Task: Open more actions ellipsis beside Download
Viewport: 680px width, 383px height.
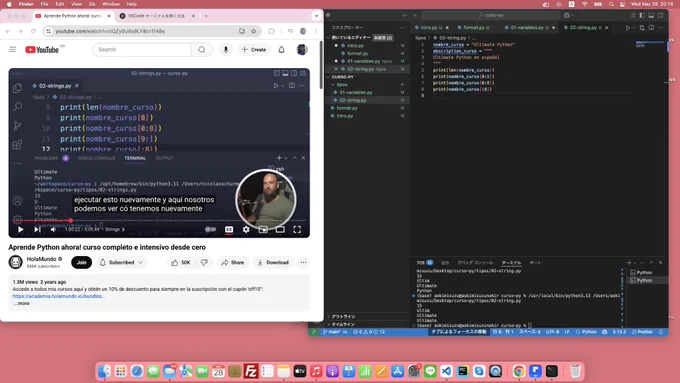Action: click(x=304, y=262)
